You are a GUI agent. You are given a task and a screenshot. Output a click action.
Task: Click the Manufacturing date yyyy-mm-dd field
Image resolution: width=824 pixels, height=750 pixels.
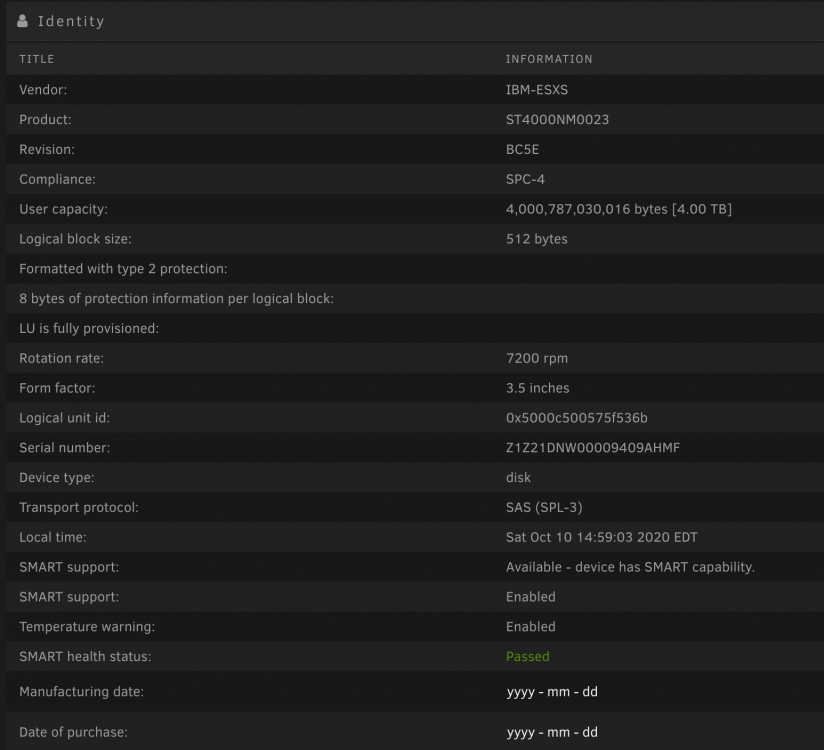[552, 692]
